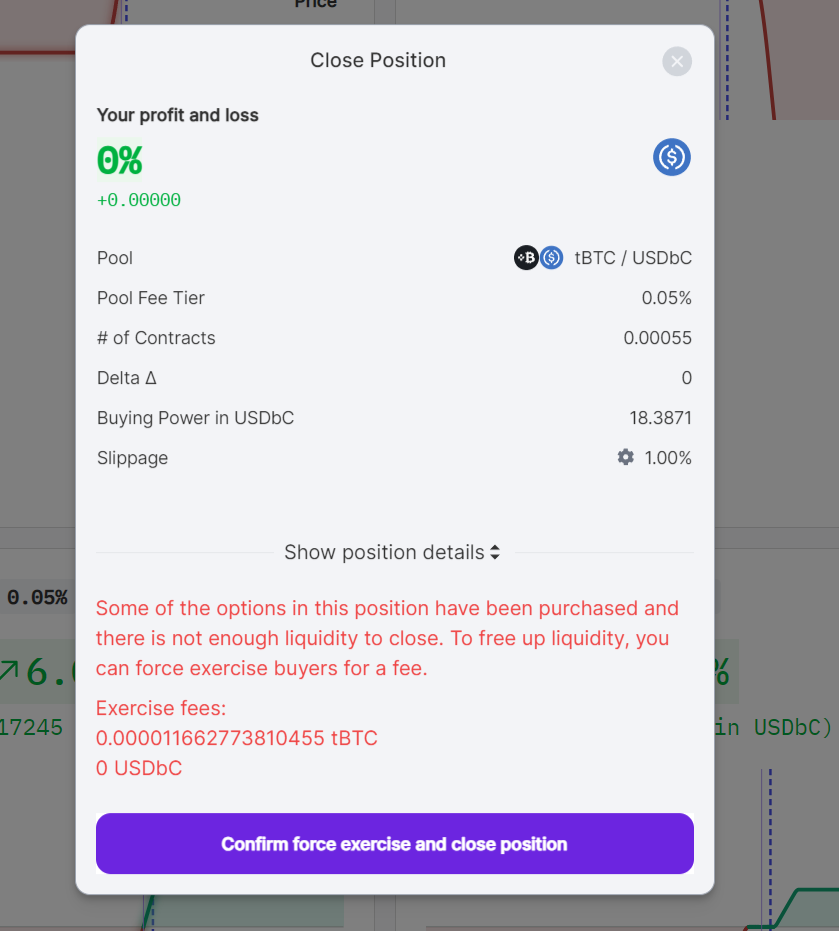Click the 1.00% slippage value
This screenshot has width=839, height=931.
[668, 458]
